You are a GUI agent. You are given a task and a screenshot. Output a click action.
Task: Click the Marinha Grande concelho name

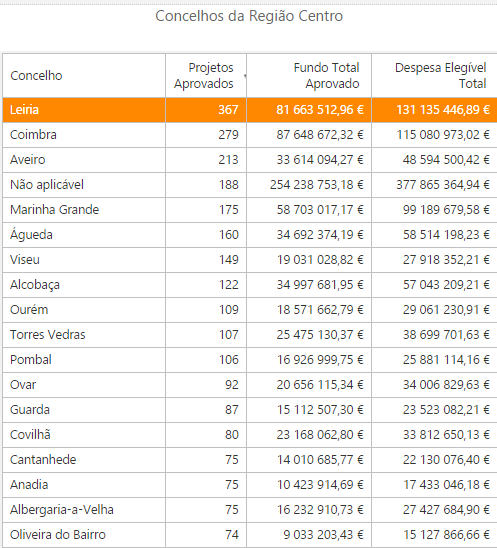click(x=55, y=210)
